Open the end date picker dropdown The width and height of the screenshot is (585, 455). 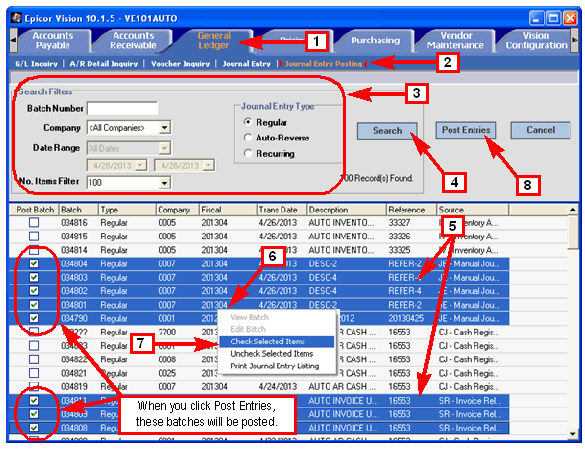tap(209, 165)
